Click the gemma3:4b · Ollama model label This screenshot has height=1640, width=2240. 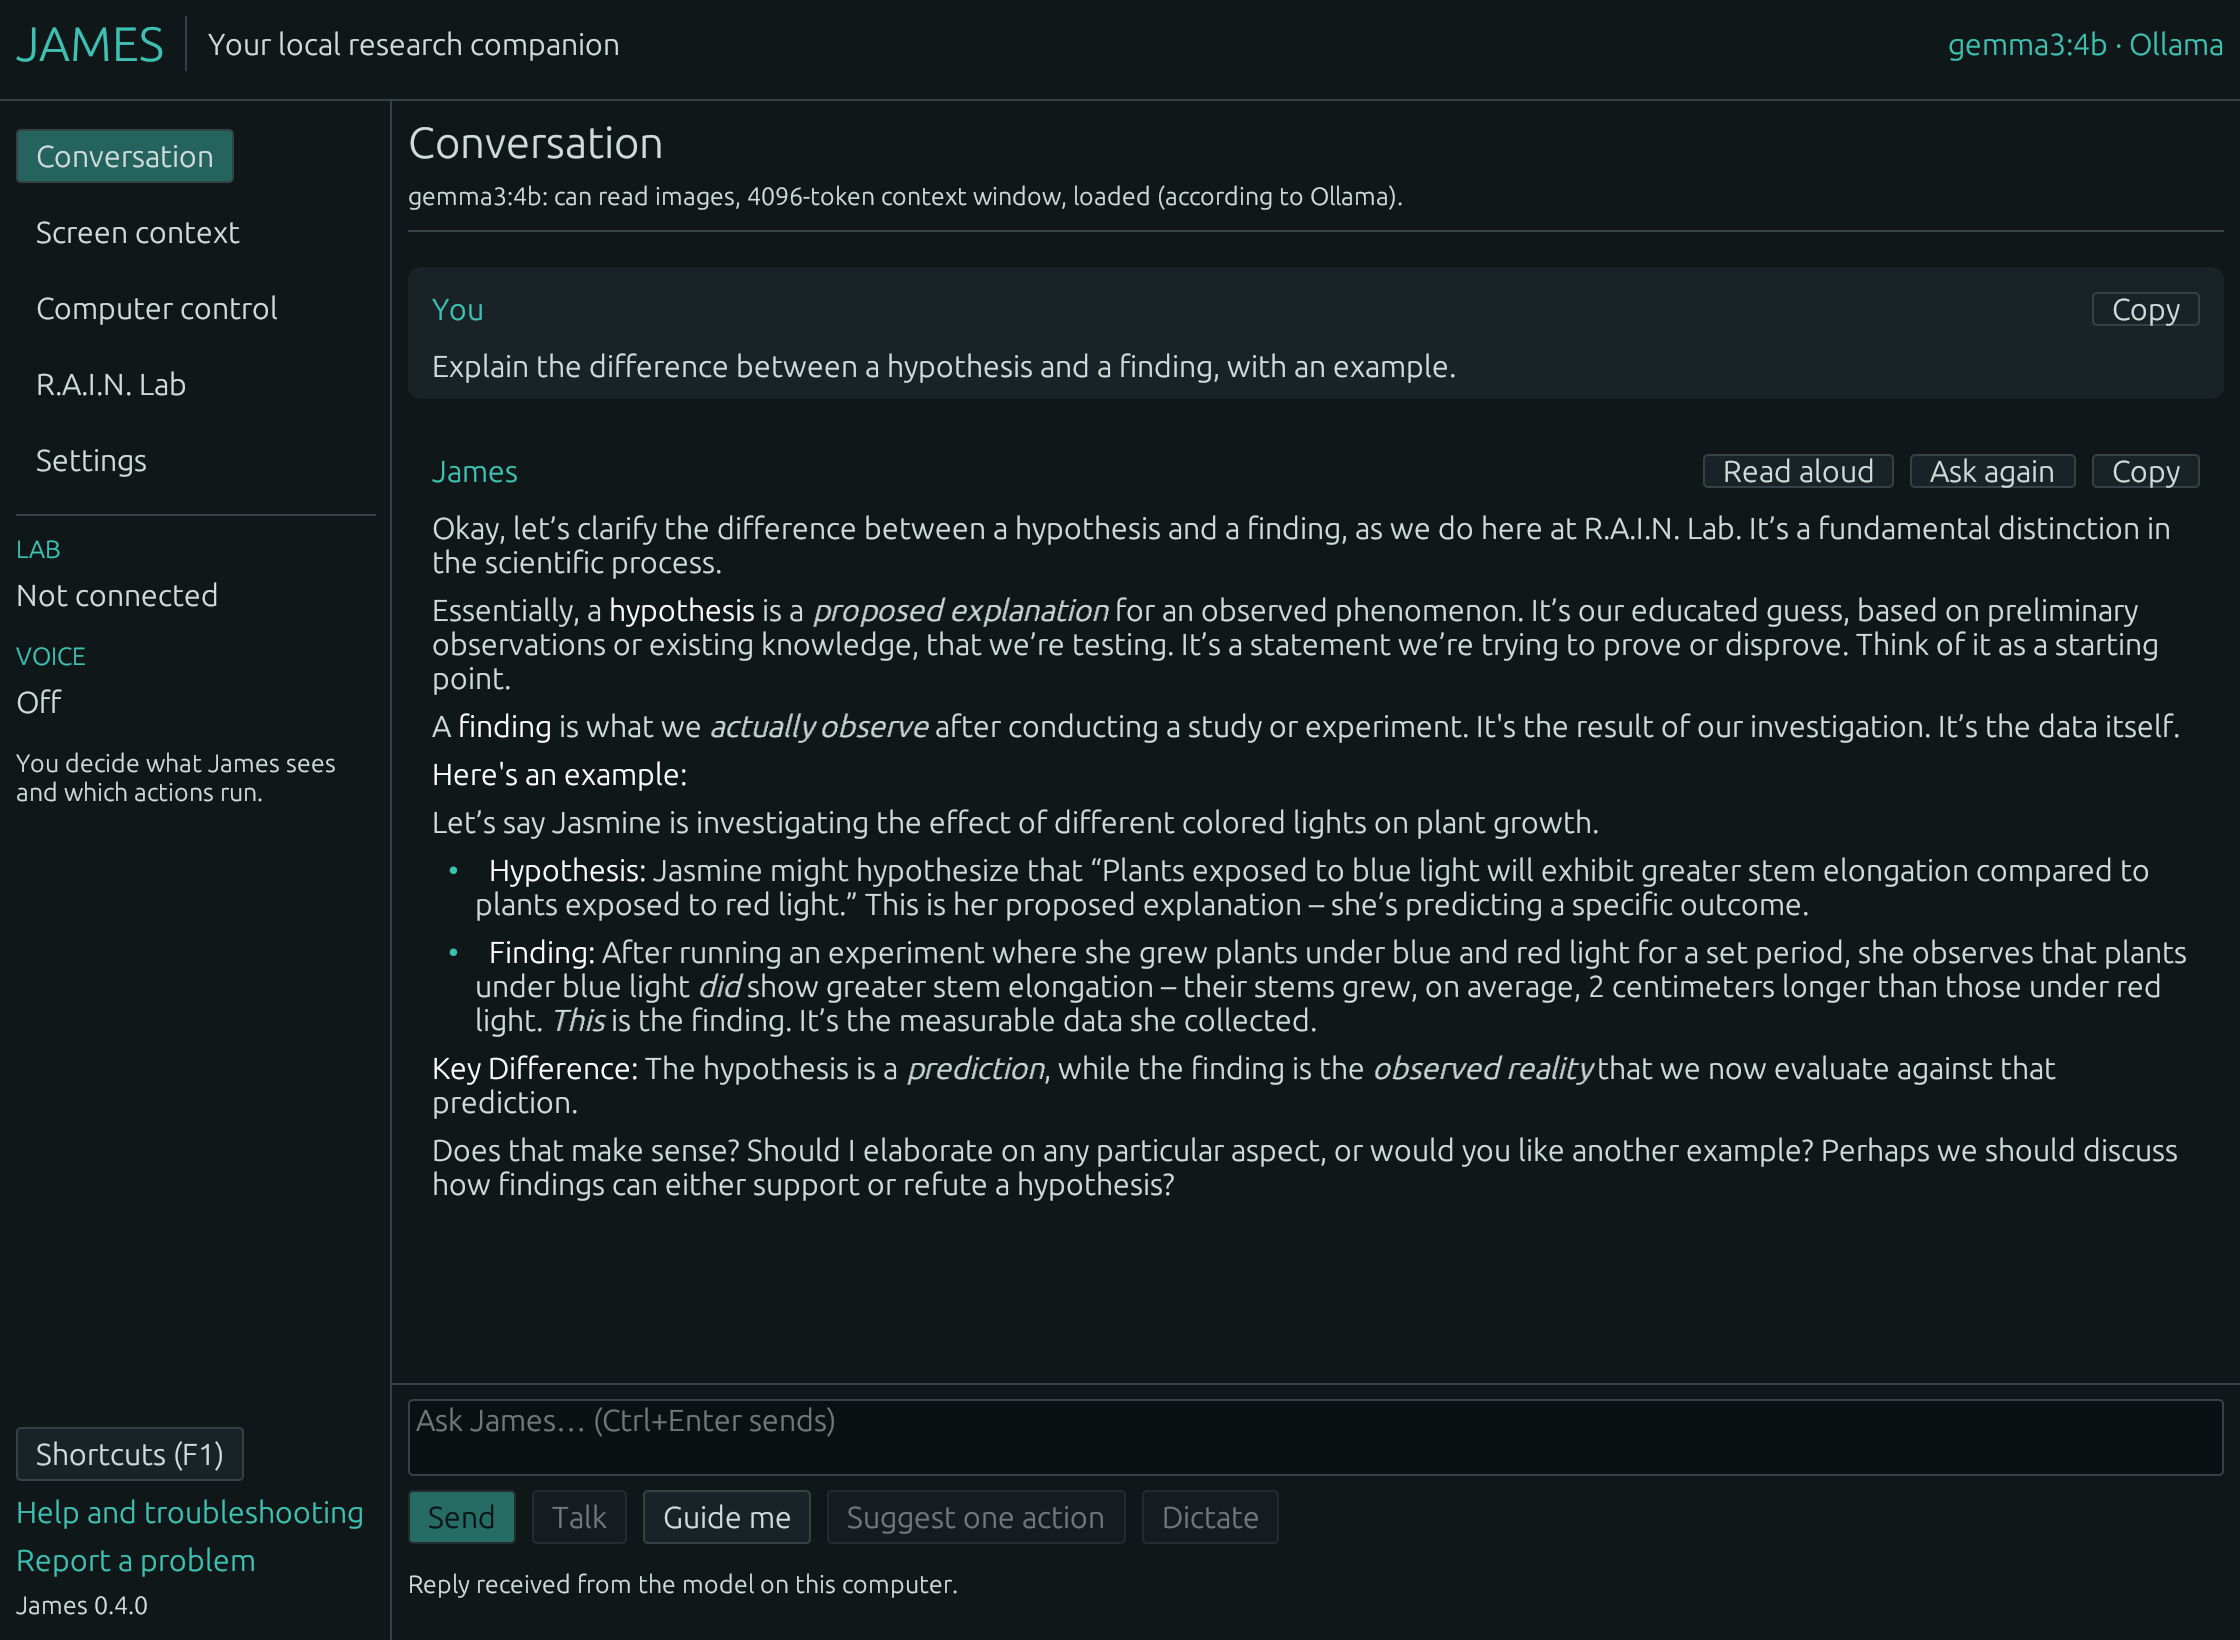coord(2085,44)
